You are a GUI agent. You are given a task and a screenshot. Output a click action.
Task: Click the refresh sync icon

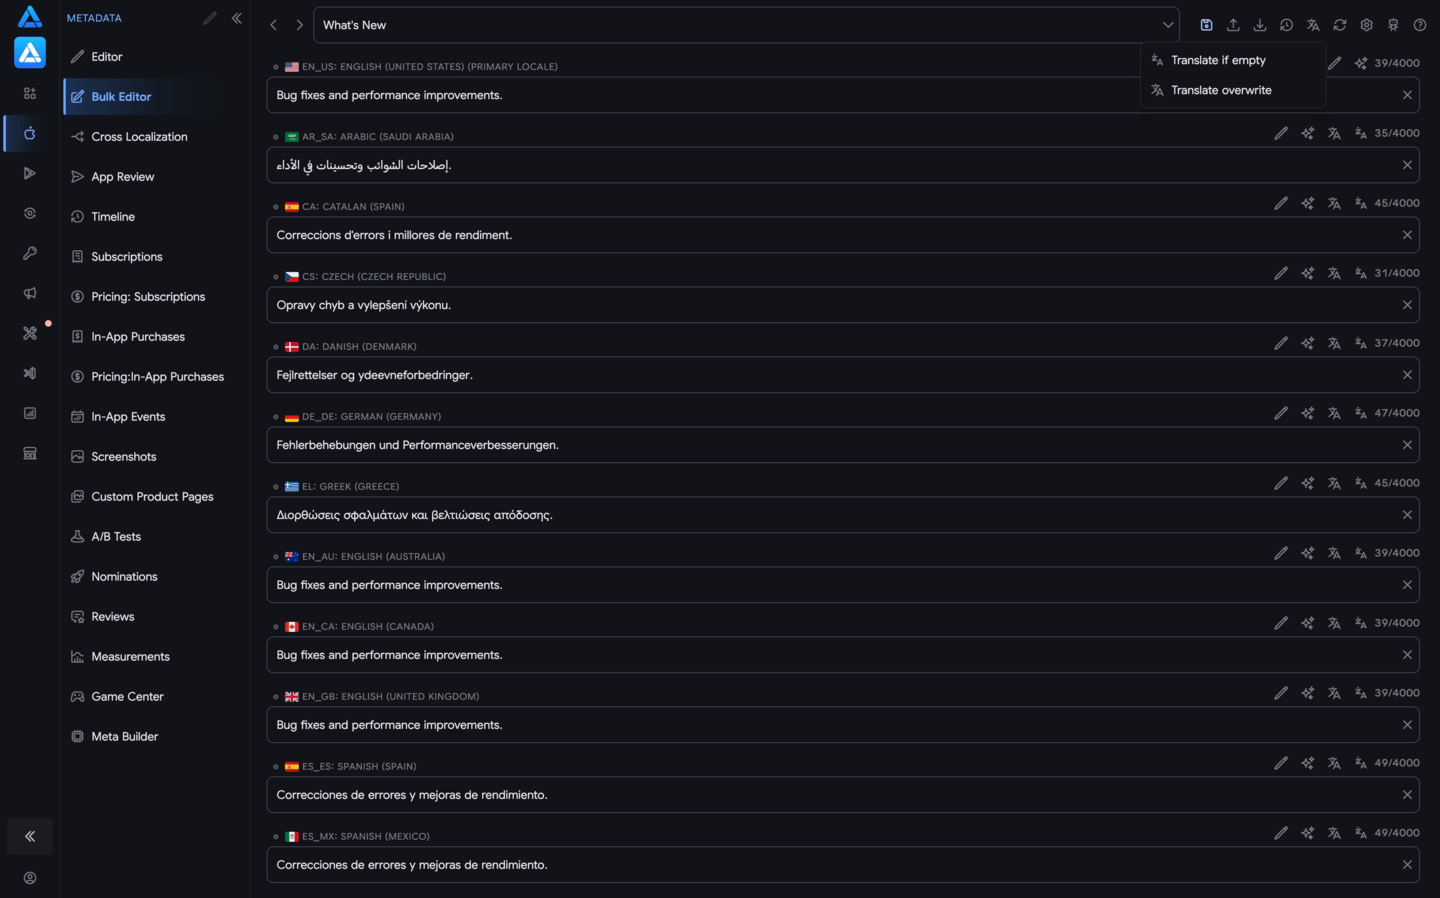[1340, 25]
